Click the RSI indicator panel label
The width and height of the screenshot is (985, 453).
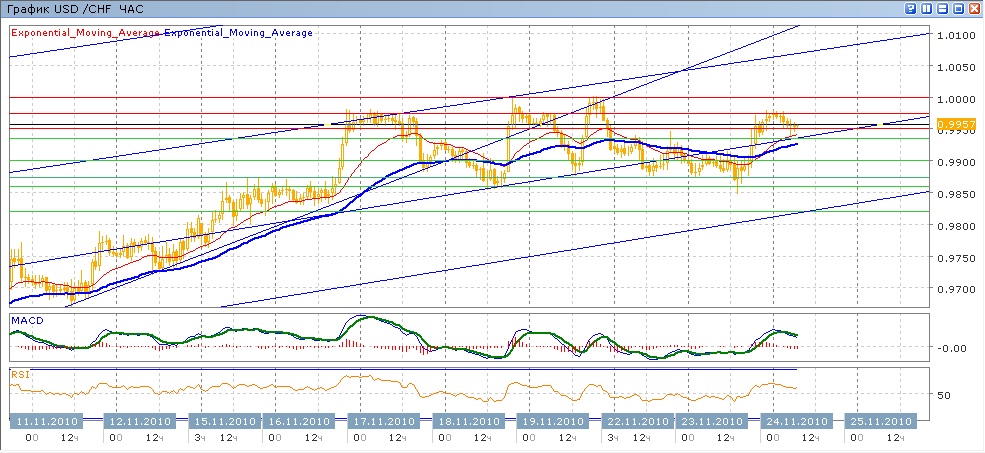19,375
